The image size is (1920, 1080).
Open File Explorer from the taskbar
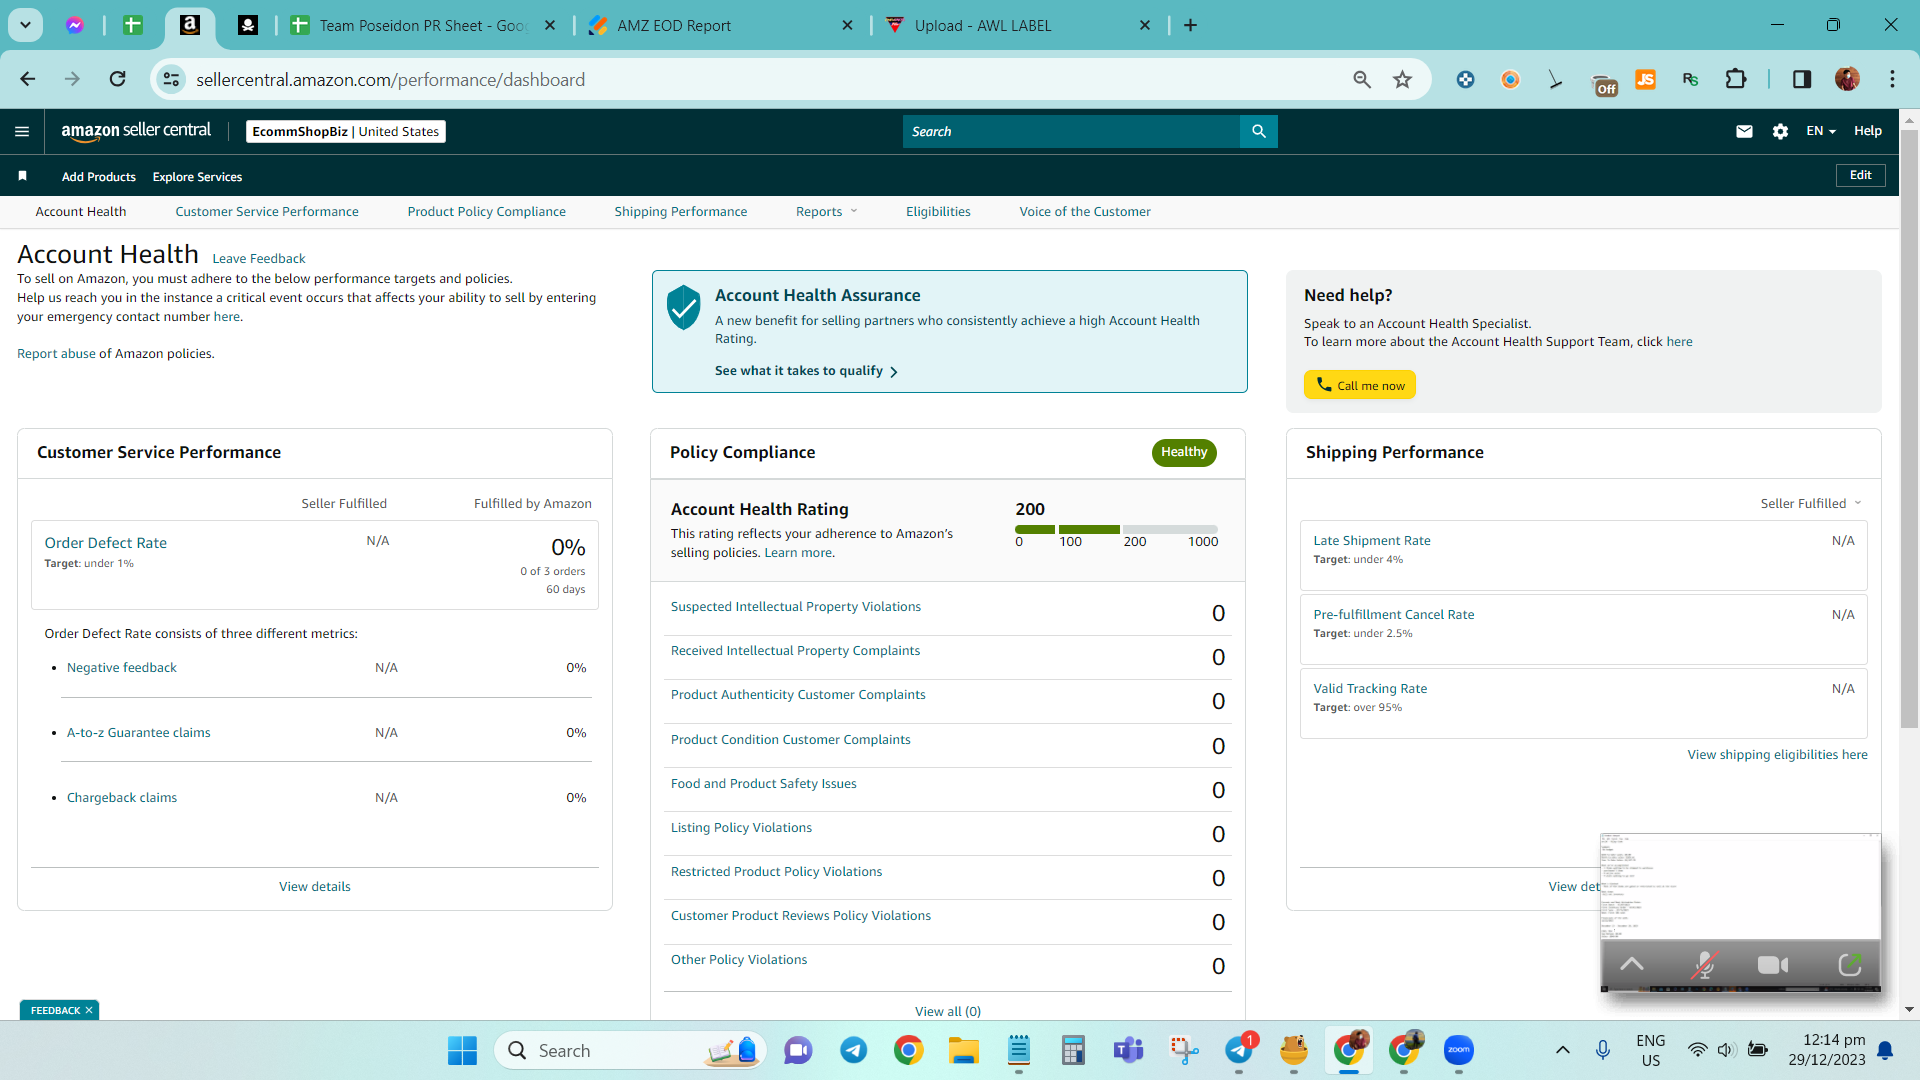pyautogui.click(x=964, y=1050)
